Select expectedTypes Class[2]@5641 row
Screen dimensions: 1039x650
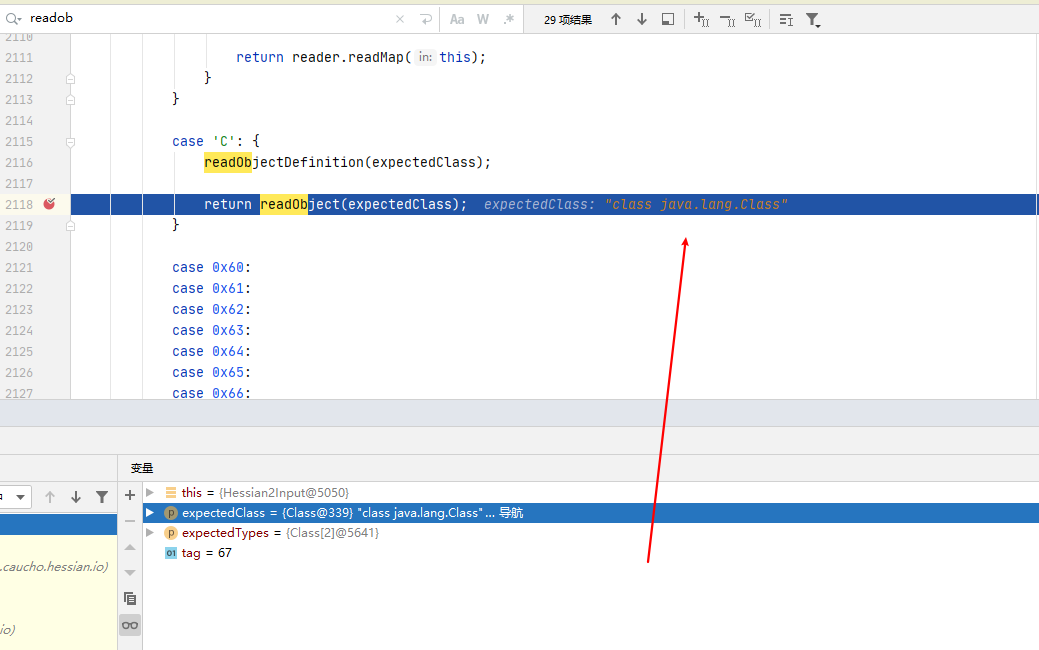(590, 533)
